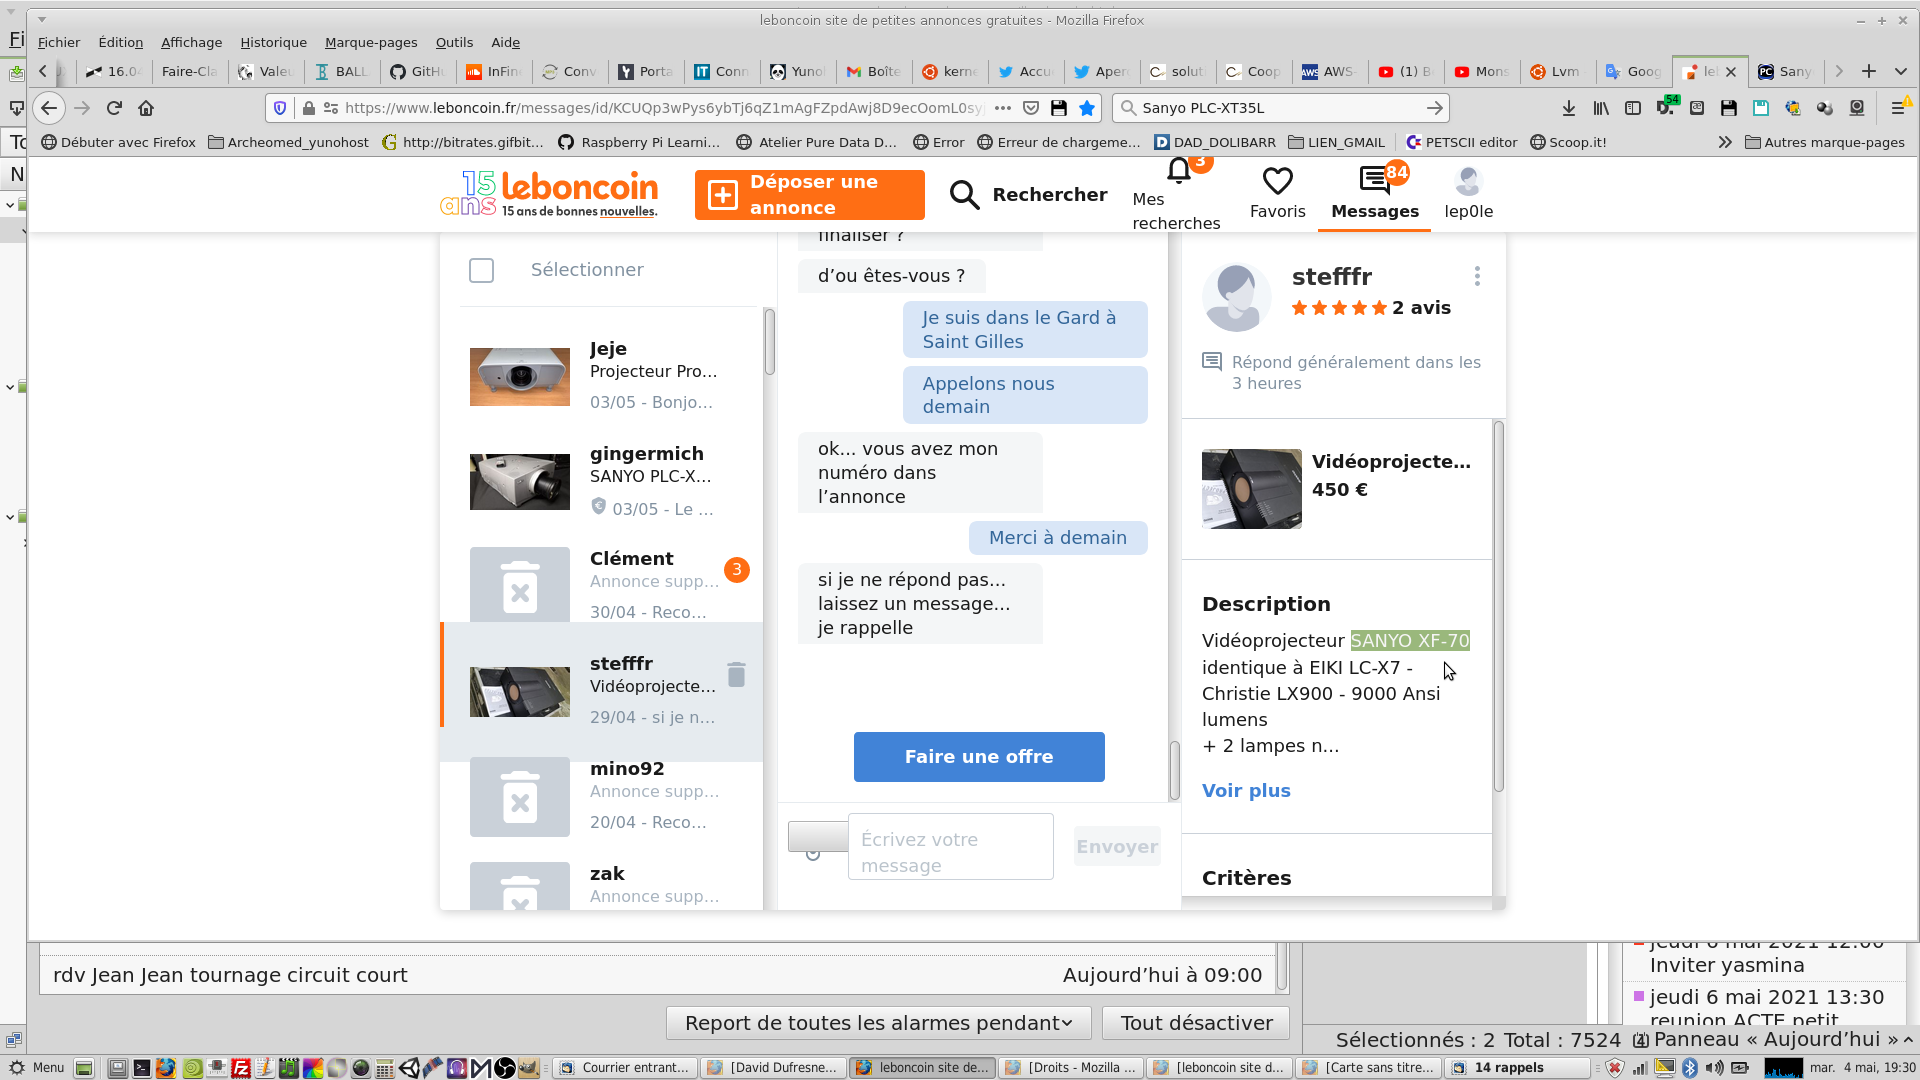1920x1080 pixels.
Task: Open alarm postpone duration dropdown
Action: pos(878,1023)
